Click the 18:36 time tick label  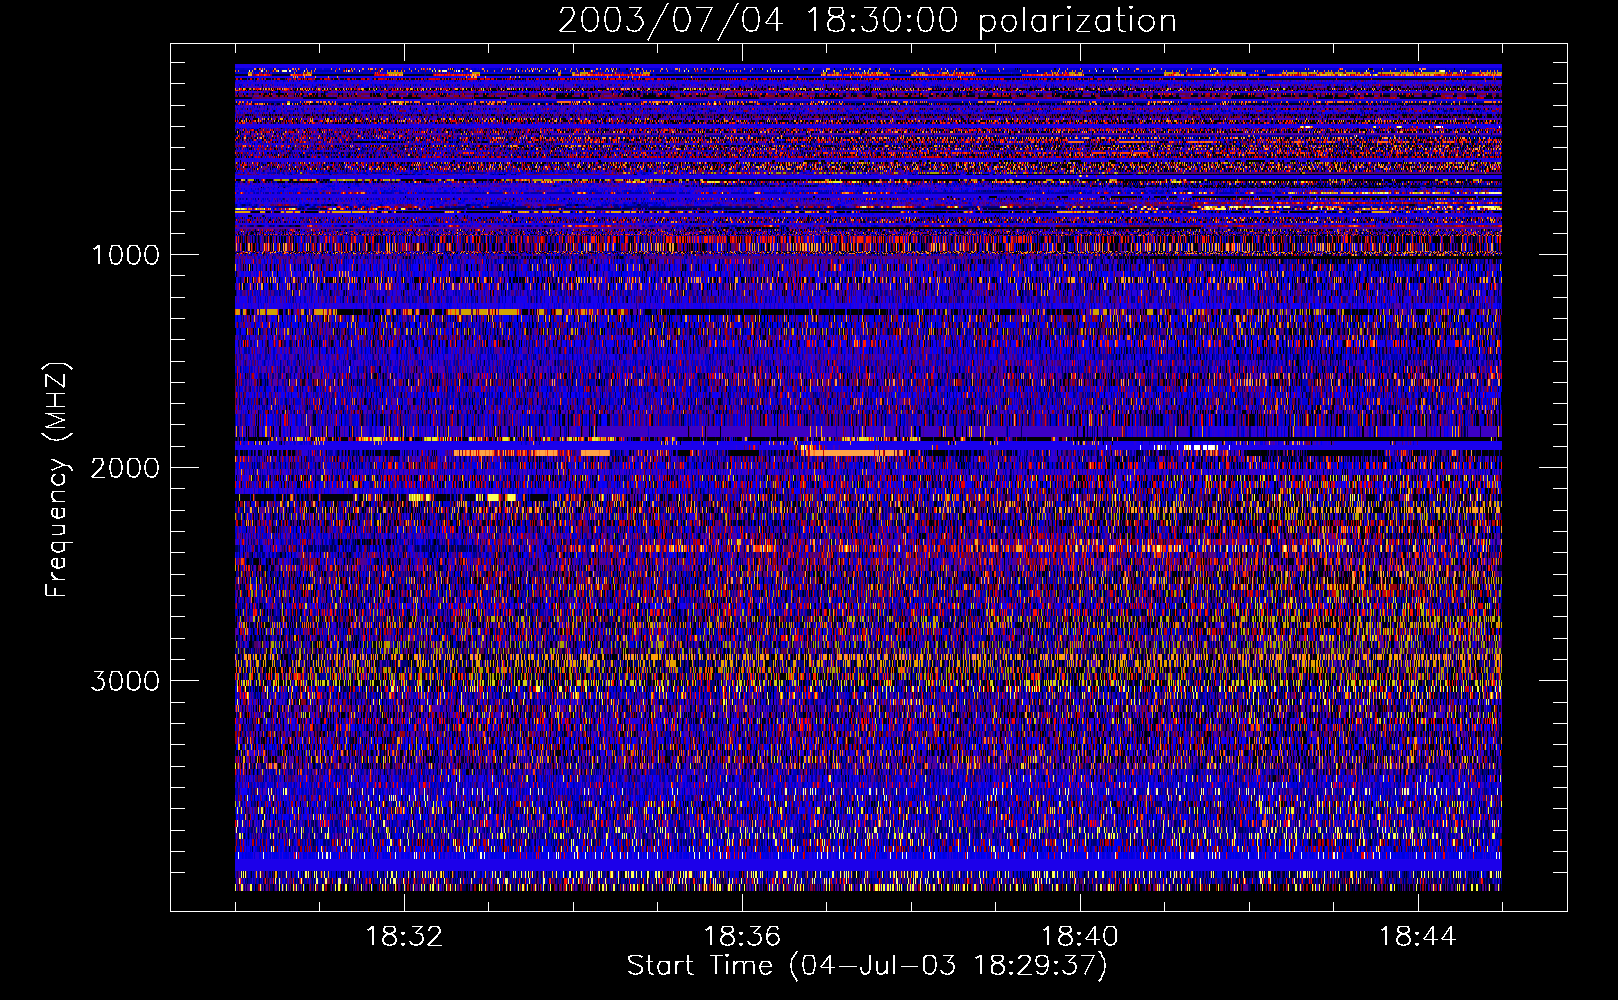click(742, 937)
